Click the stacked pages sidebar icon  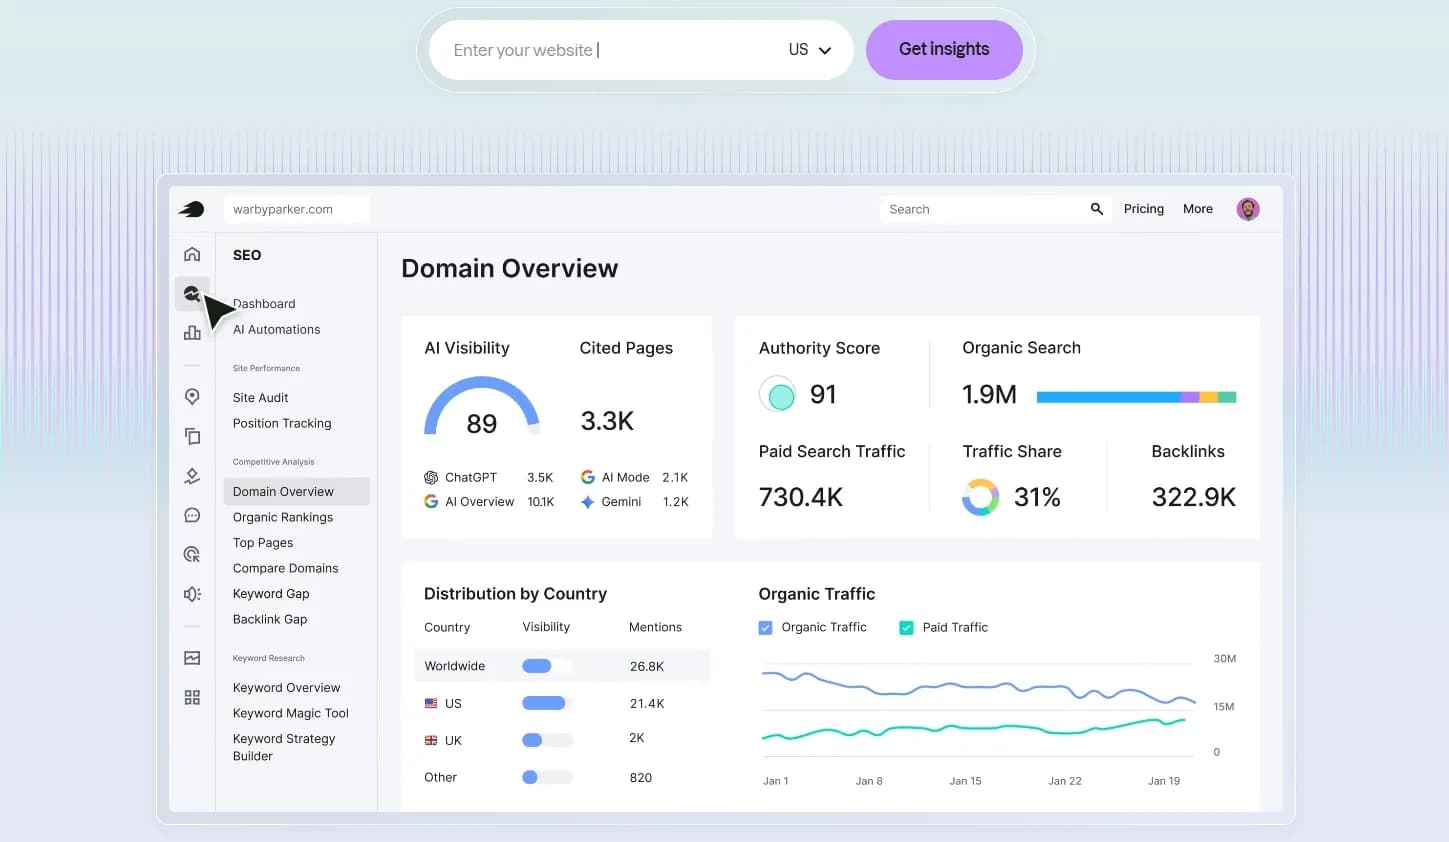coord(192,436)
